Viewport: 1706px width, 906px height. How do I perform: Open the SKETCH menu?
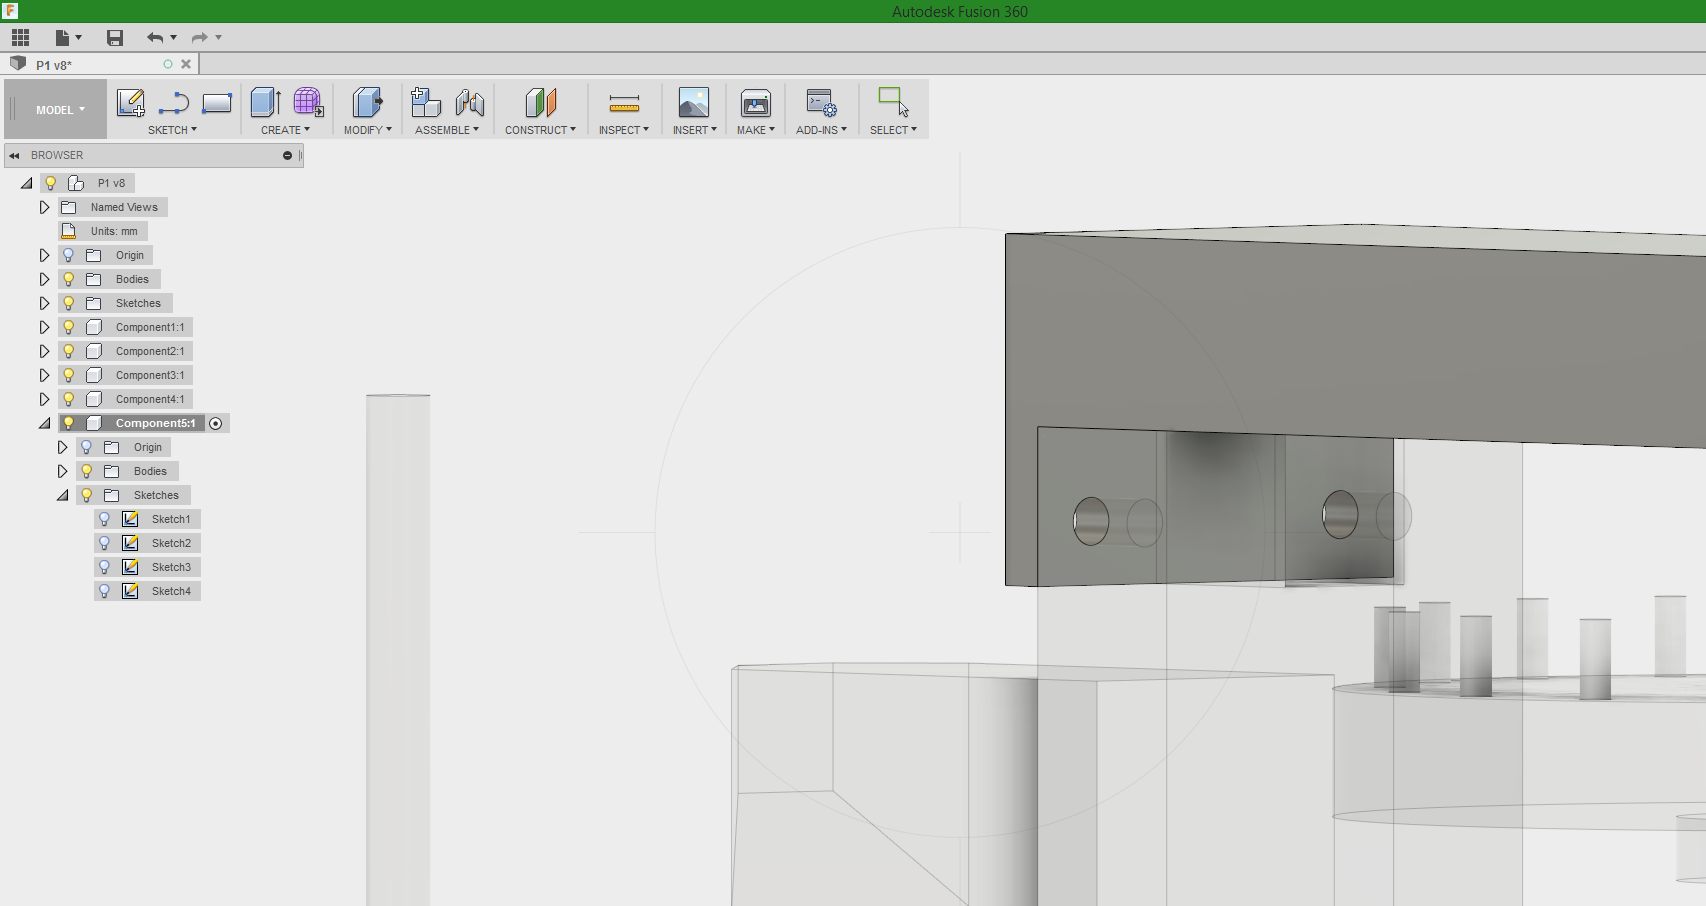click(172, 130)
